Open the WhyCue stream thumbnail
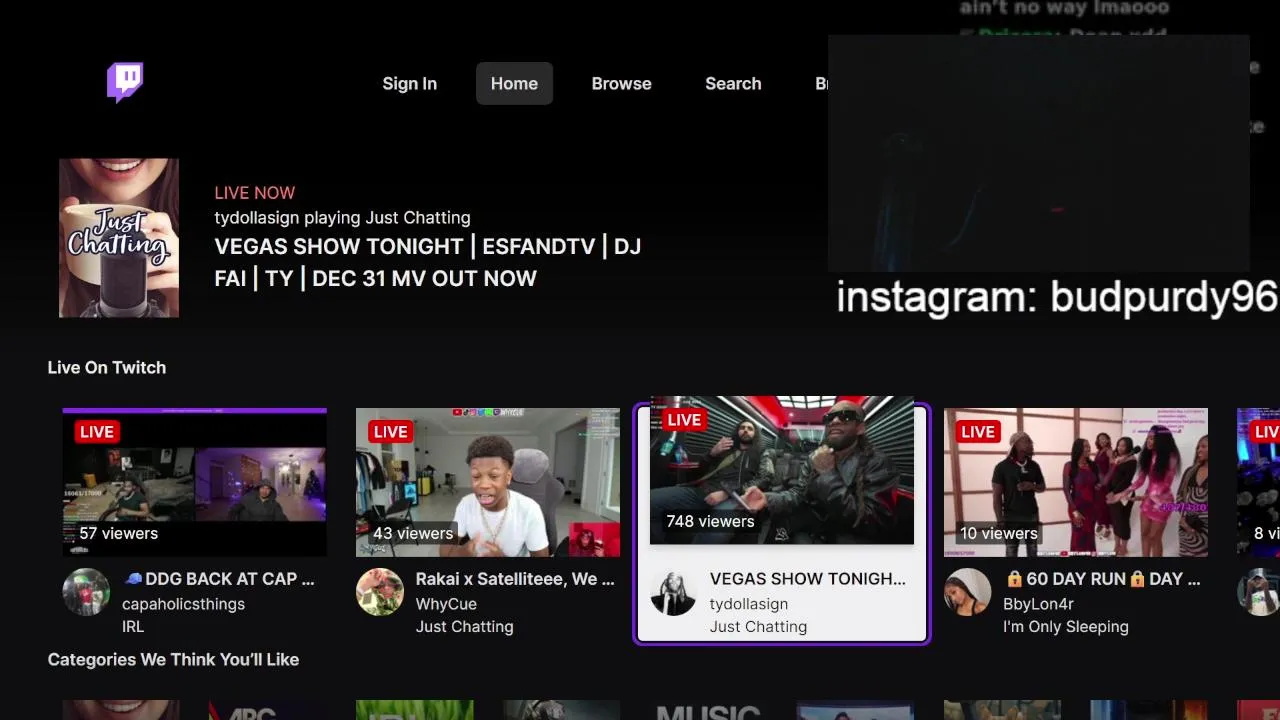This screenshot has height=720, width=1280. pos(488,482)
